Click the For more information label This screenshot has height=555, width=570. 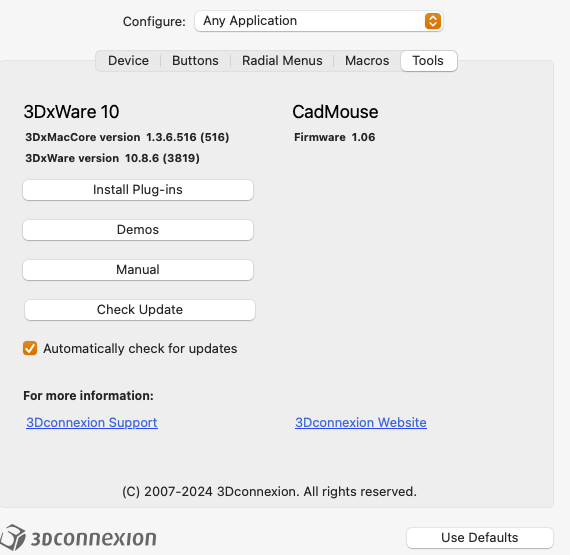pos(88,396)
